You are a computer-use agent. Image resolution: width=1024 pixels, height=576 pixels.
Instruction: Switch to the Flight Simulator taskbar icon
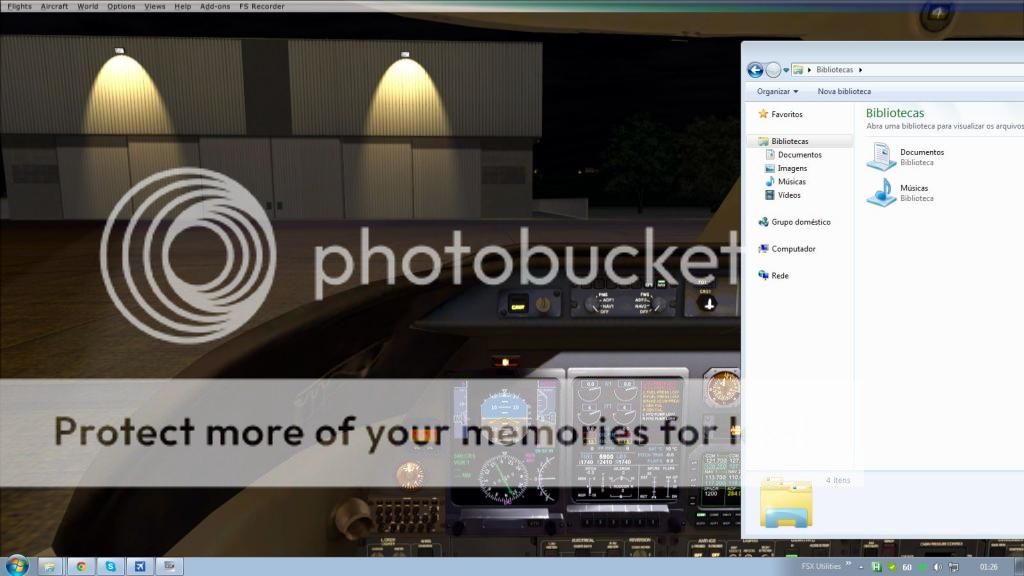click(x=140, y=566)
